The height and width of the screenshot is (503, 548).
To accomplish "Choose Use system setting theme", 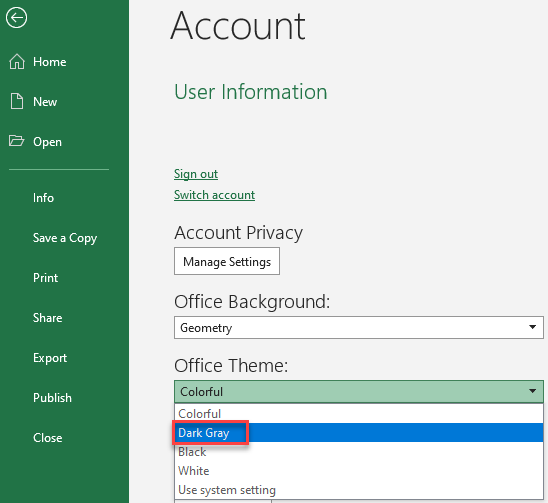I will pos(359,490).
